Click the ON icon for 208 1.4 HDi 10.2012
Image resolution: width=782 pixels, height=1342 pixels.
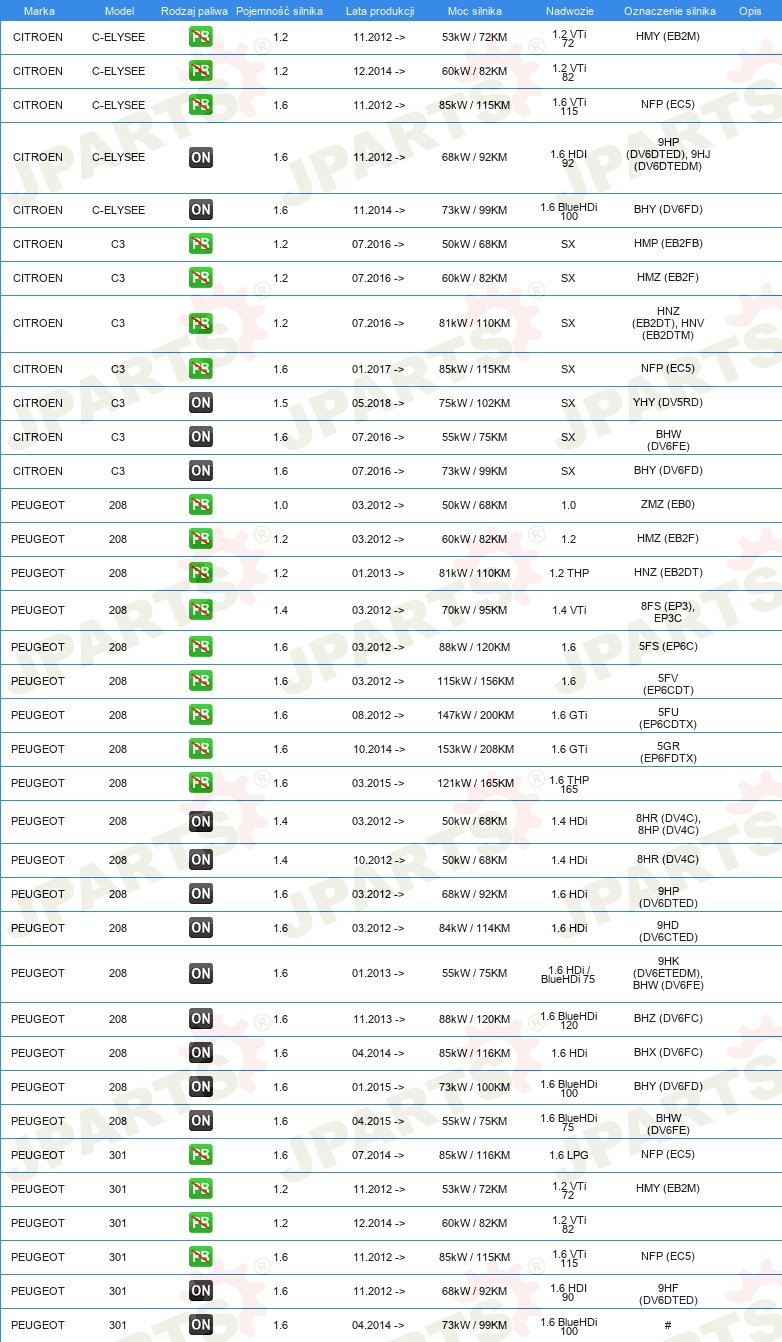click(x=201, y=860)
